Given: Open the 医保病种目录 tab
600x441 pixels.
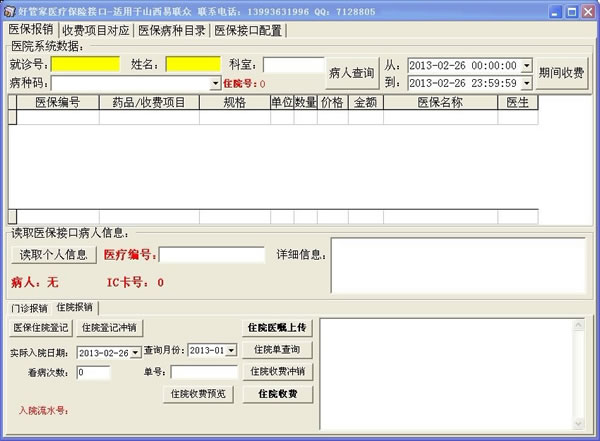Looking at the screenshot, I should click(171, 30).
